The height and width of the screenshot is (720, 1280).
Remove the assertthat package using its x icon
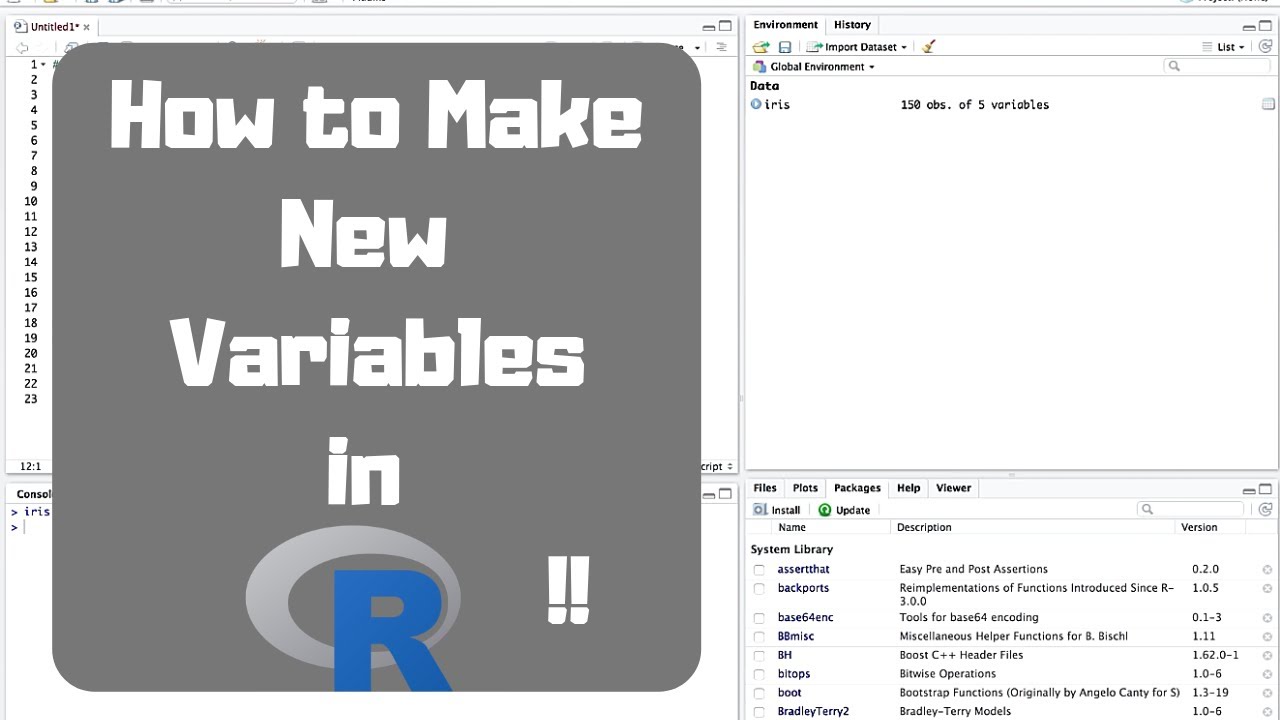pos(1267,570)
